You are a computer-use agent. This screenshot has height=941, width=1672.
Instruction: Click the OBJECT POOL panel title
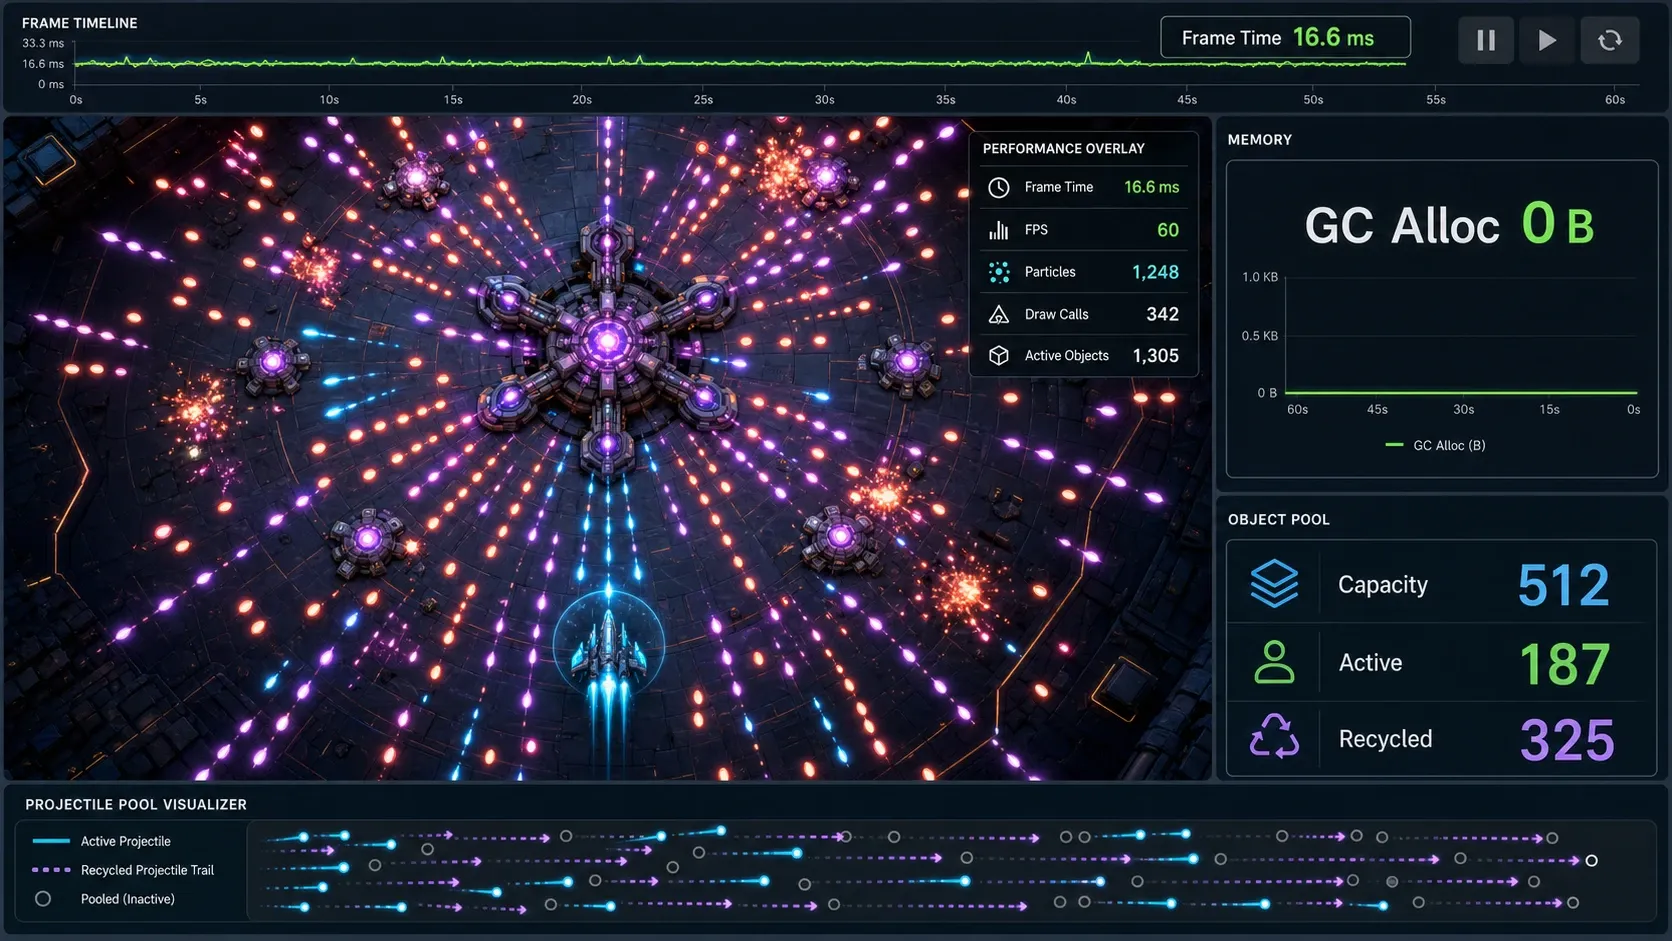tap(1278, 520)
